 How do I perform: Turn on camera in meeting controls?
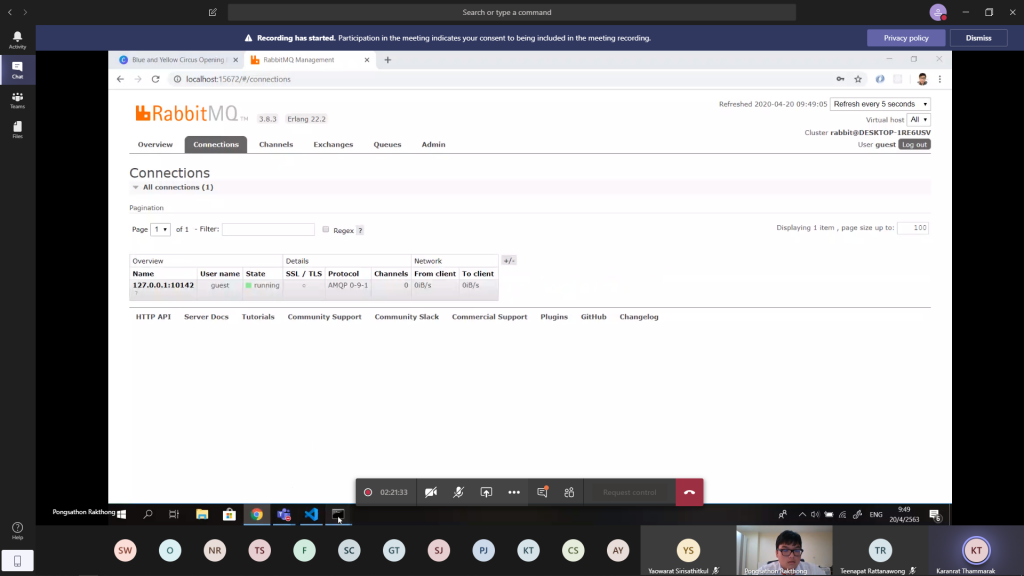431,492
